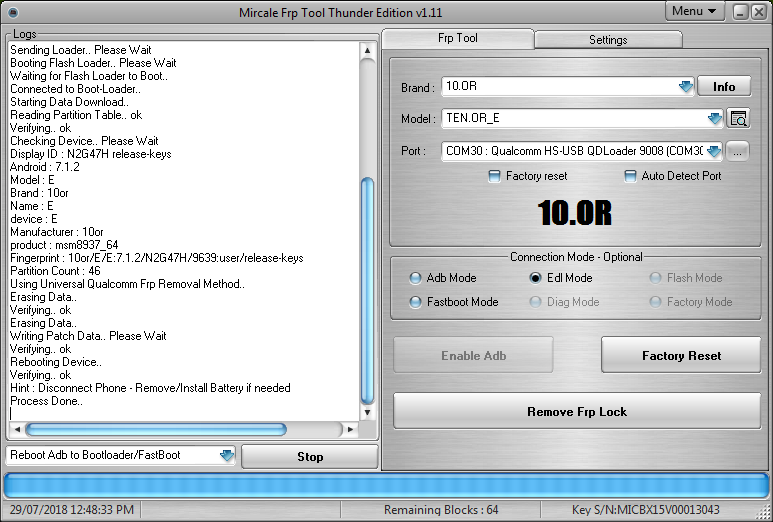Viewport: 773px width, 522px height.
Task: Click the 'Partition Count : 46' log line
Action: (x=55, y=271)
